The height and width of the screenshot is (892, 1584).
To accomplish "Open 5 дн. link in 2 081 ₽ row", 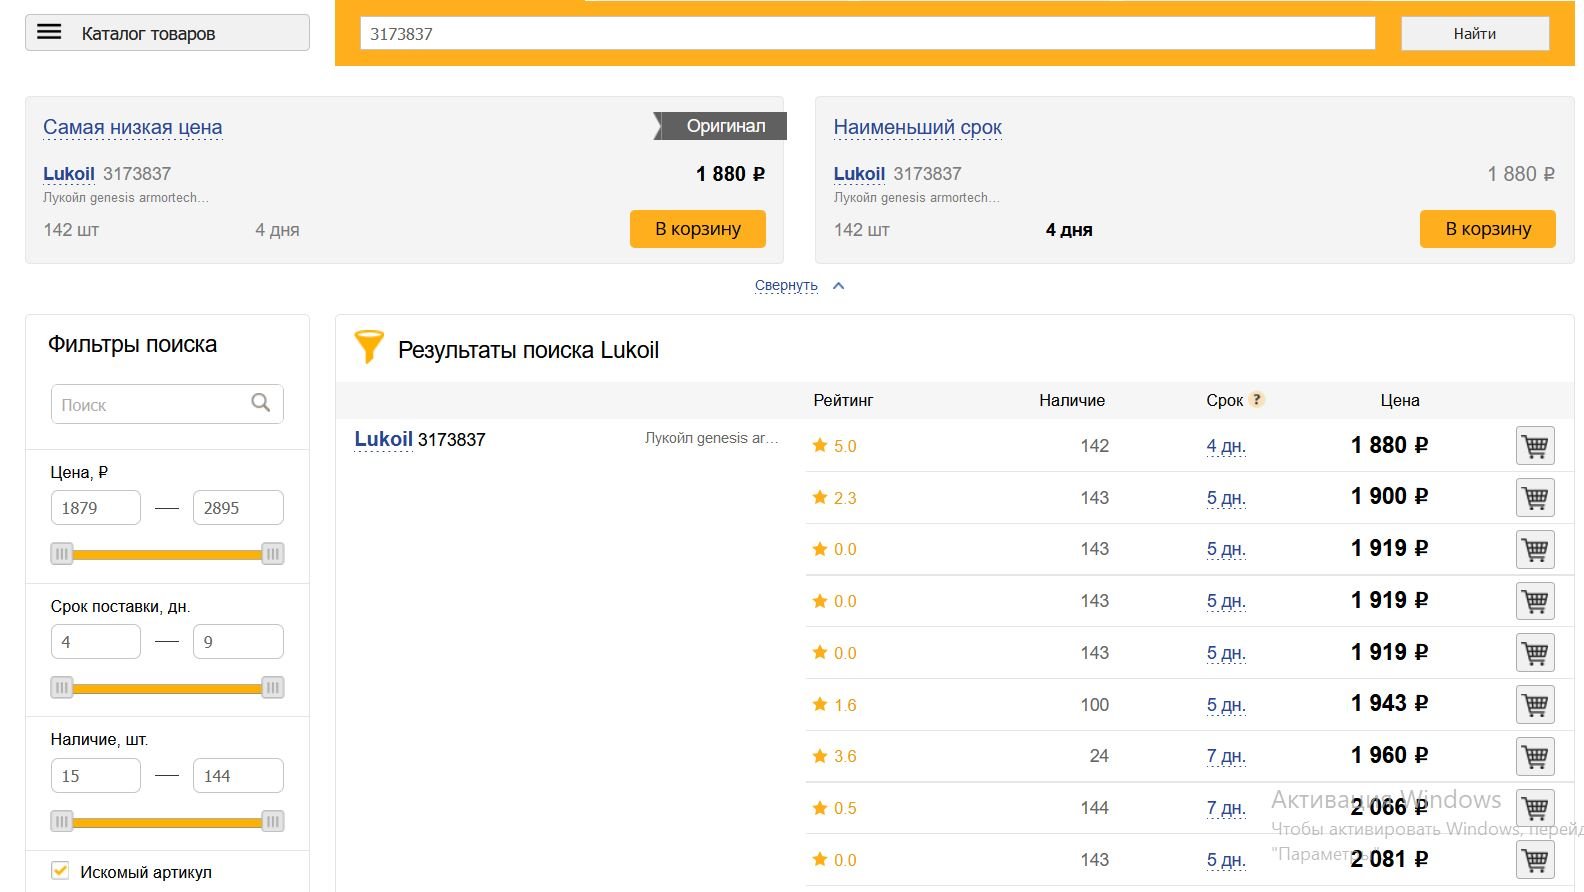I will click(1226, 860).
